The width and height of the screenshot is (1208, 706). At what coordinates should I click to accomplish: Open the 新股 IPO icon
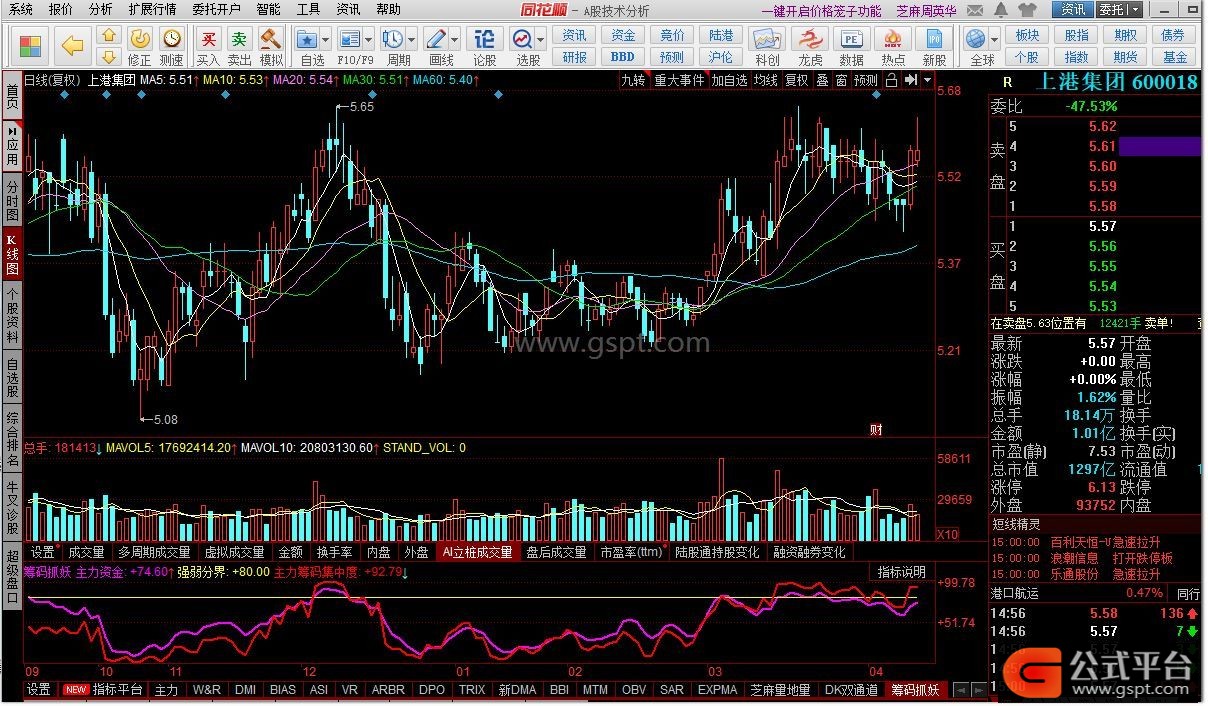tap(935, 39)
